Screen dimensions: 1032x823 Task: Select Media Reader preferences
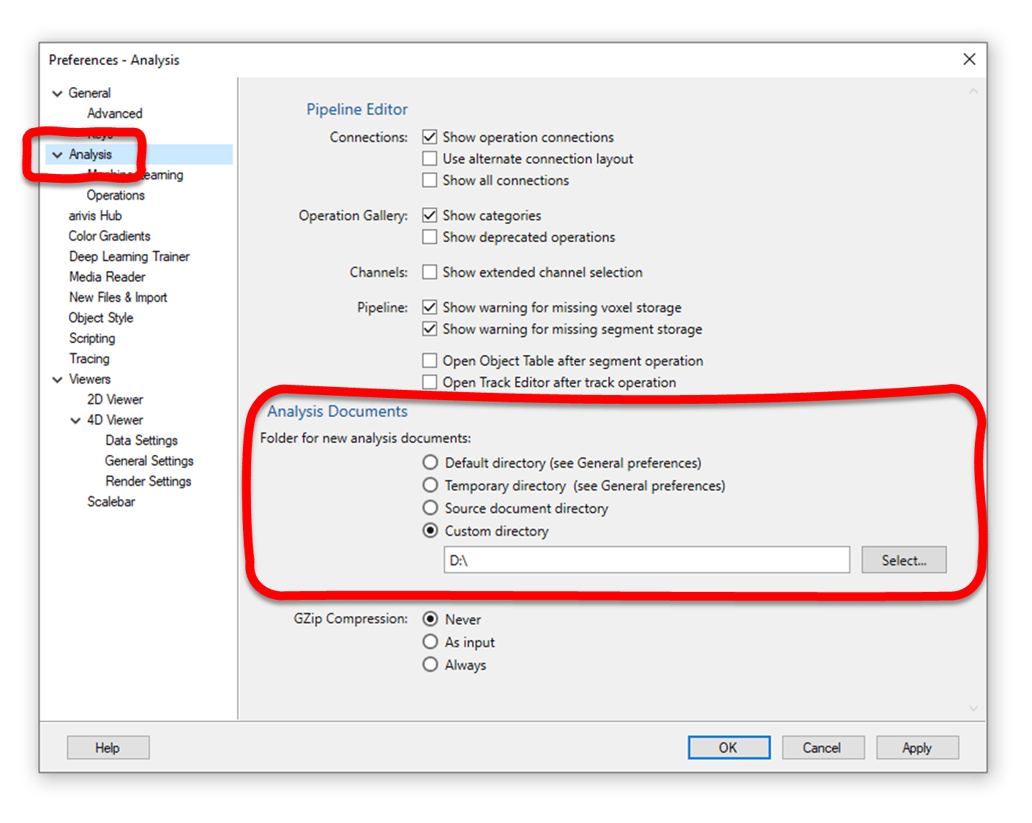tap(105, 276)
